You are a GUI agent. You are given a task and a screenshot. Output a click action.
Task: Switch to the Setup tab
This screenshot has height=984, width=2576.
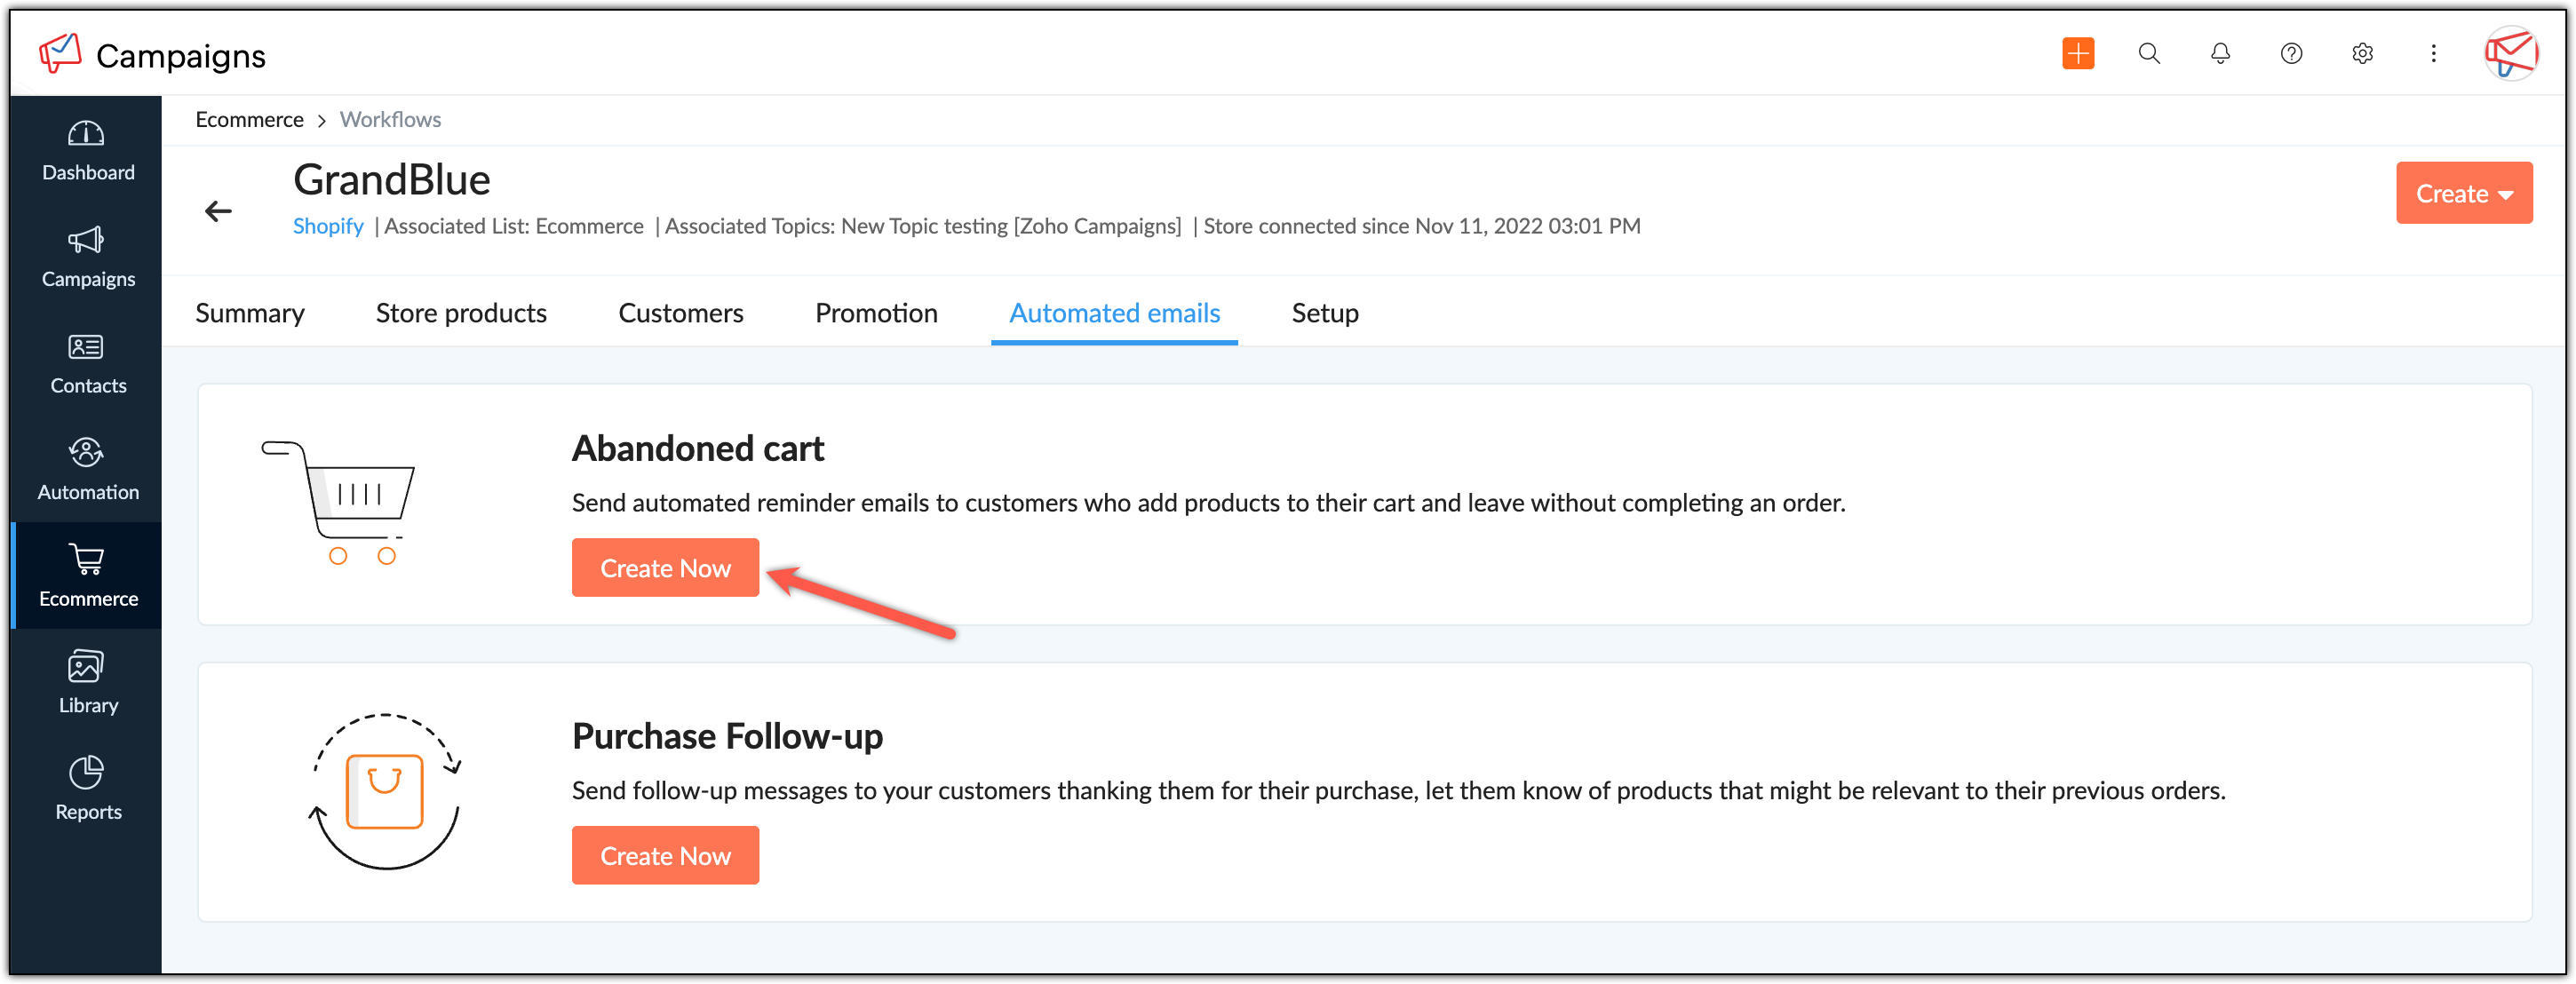(1324, 313)
